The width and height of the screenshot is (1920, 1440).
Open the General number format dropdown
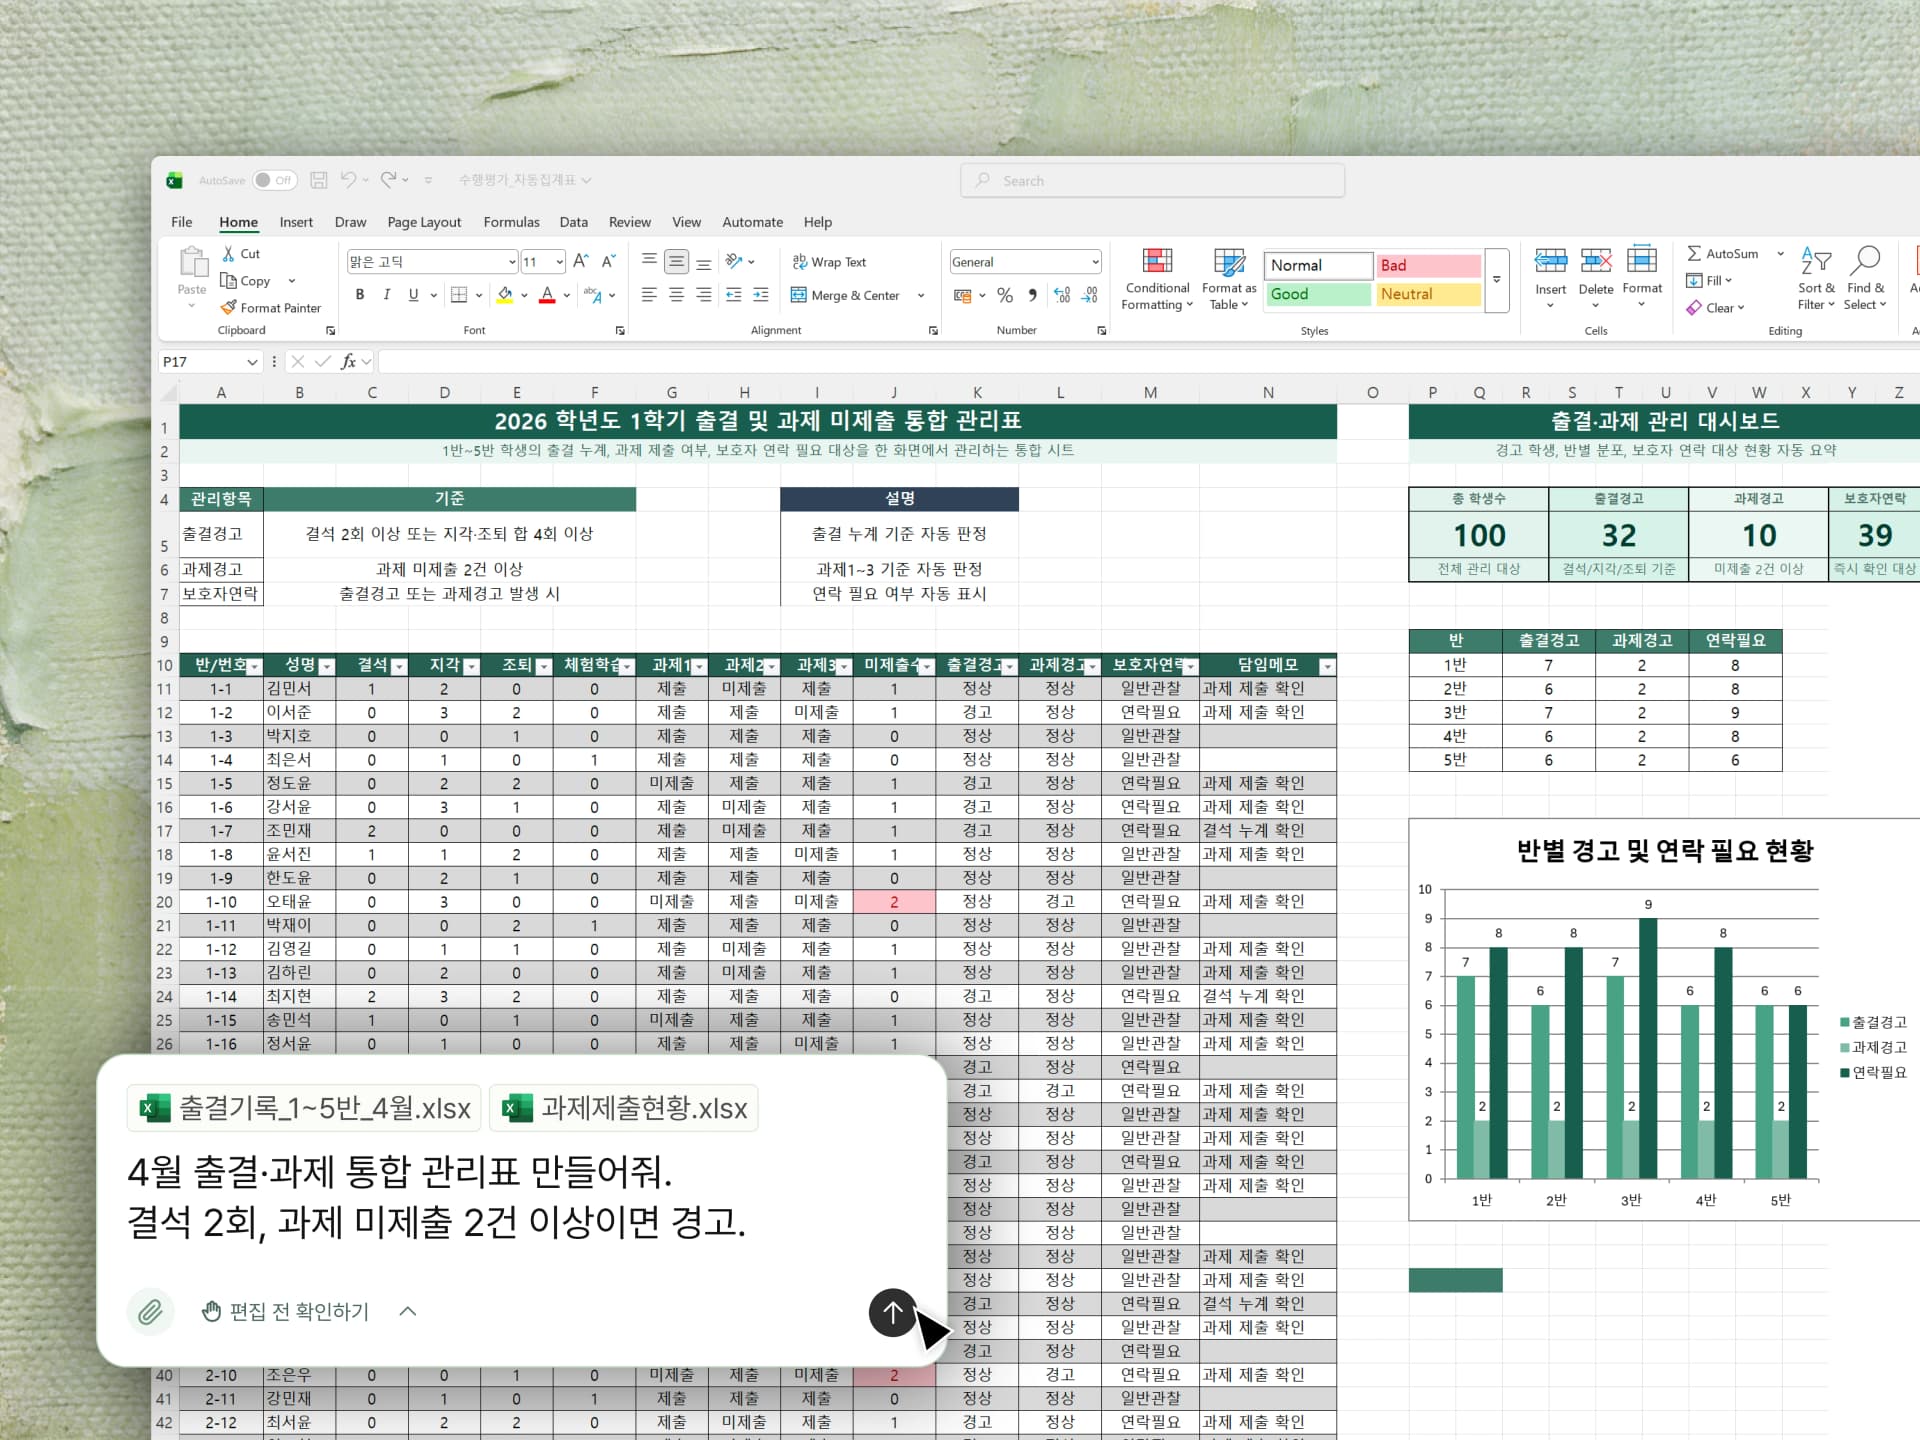[x=1095, y=262]
